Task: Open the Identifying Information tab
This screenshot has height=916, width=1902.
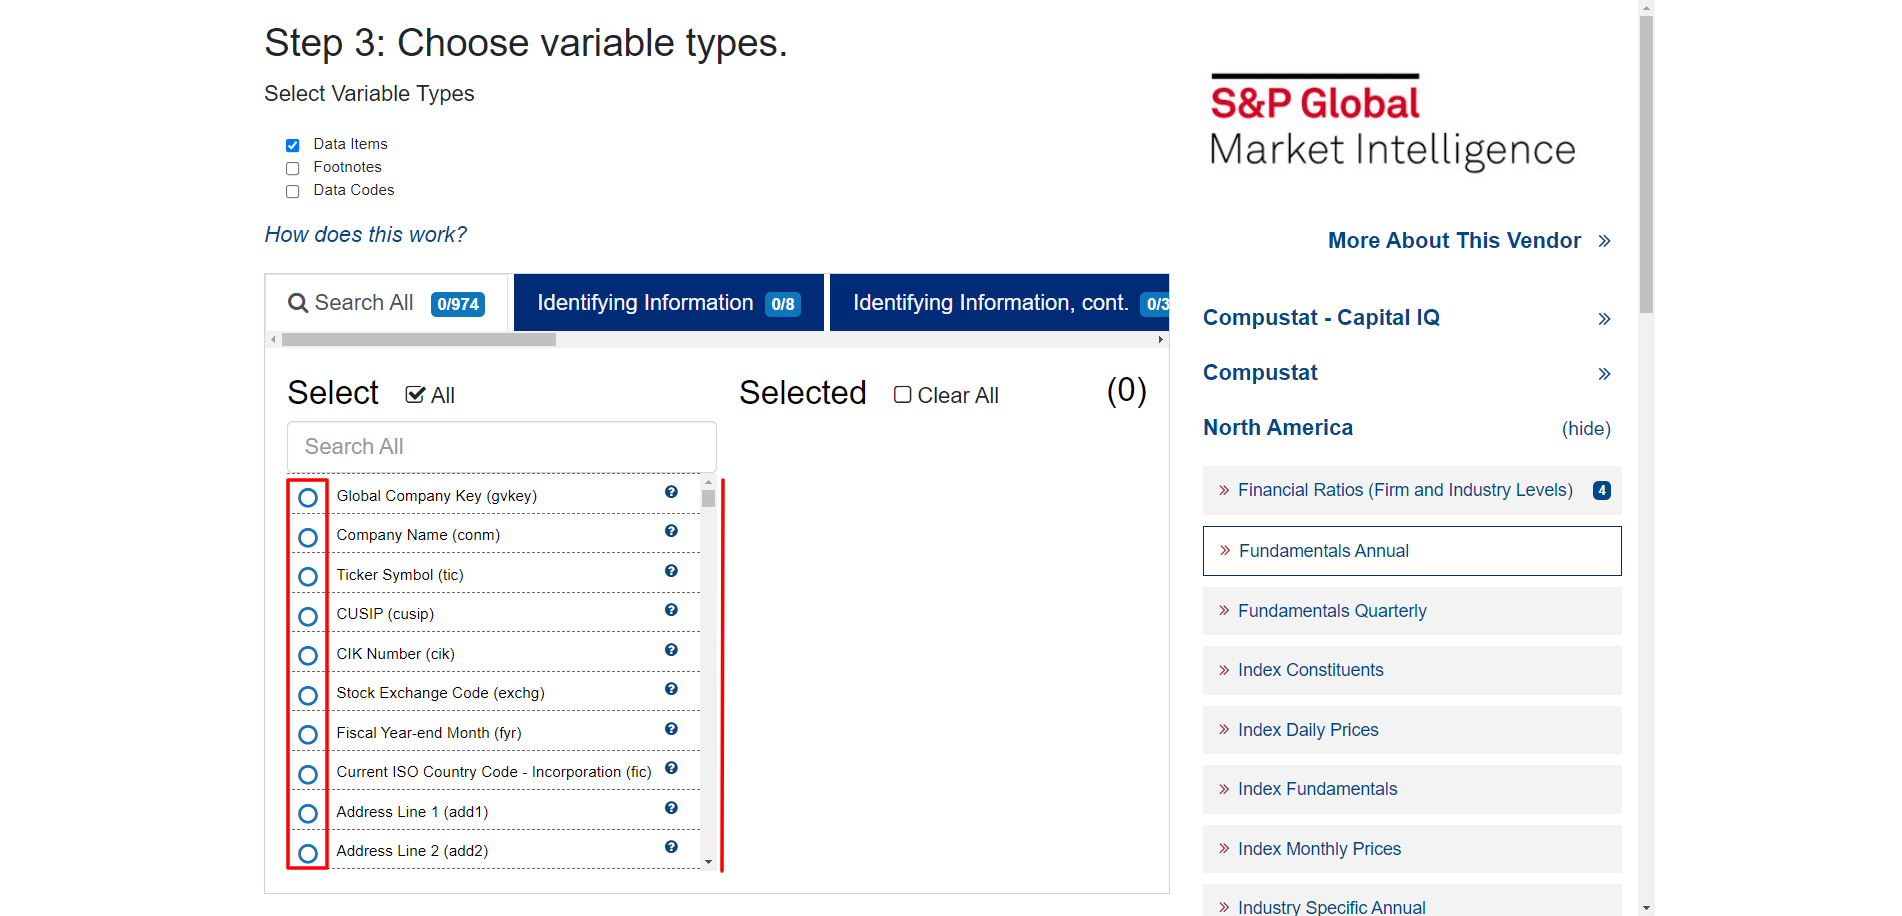Action: point(669,303)
